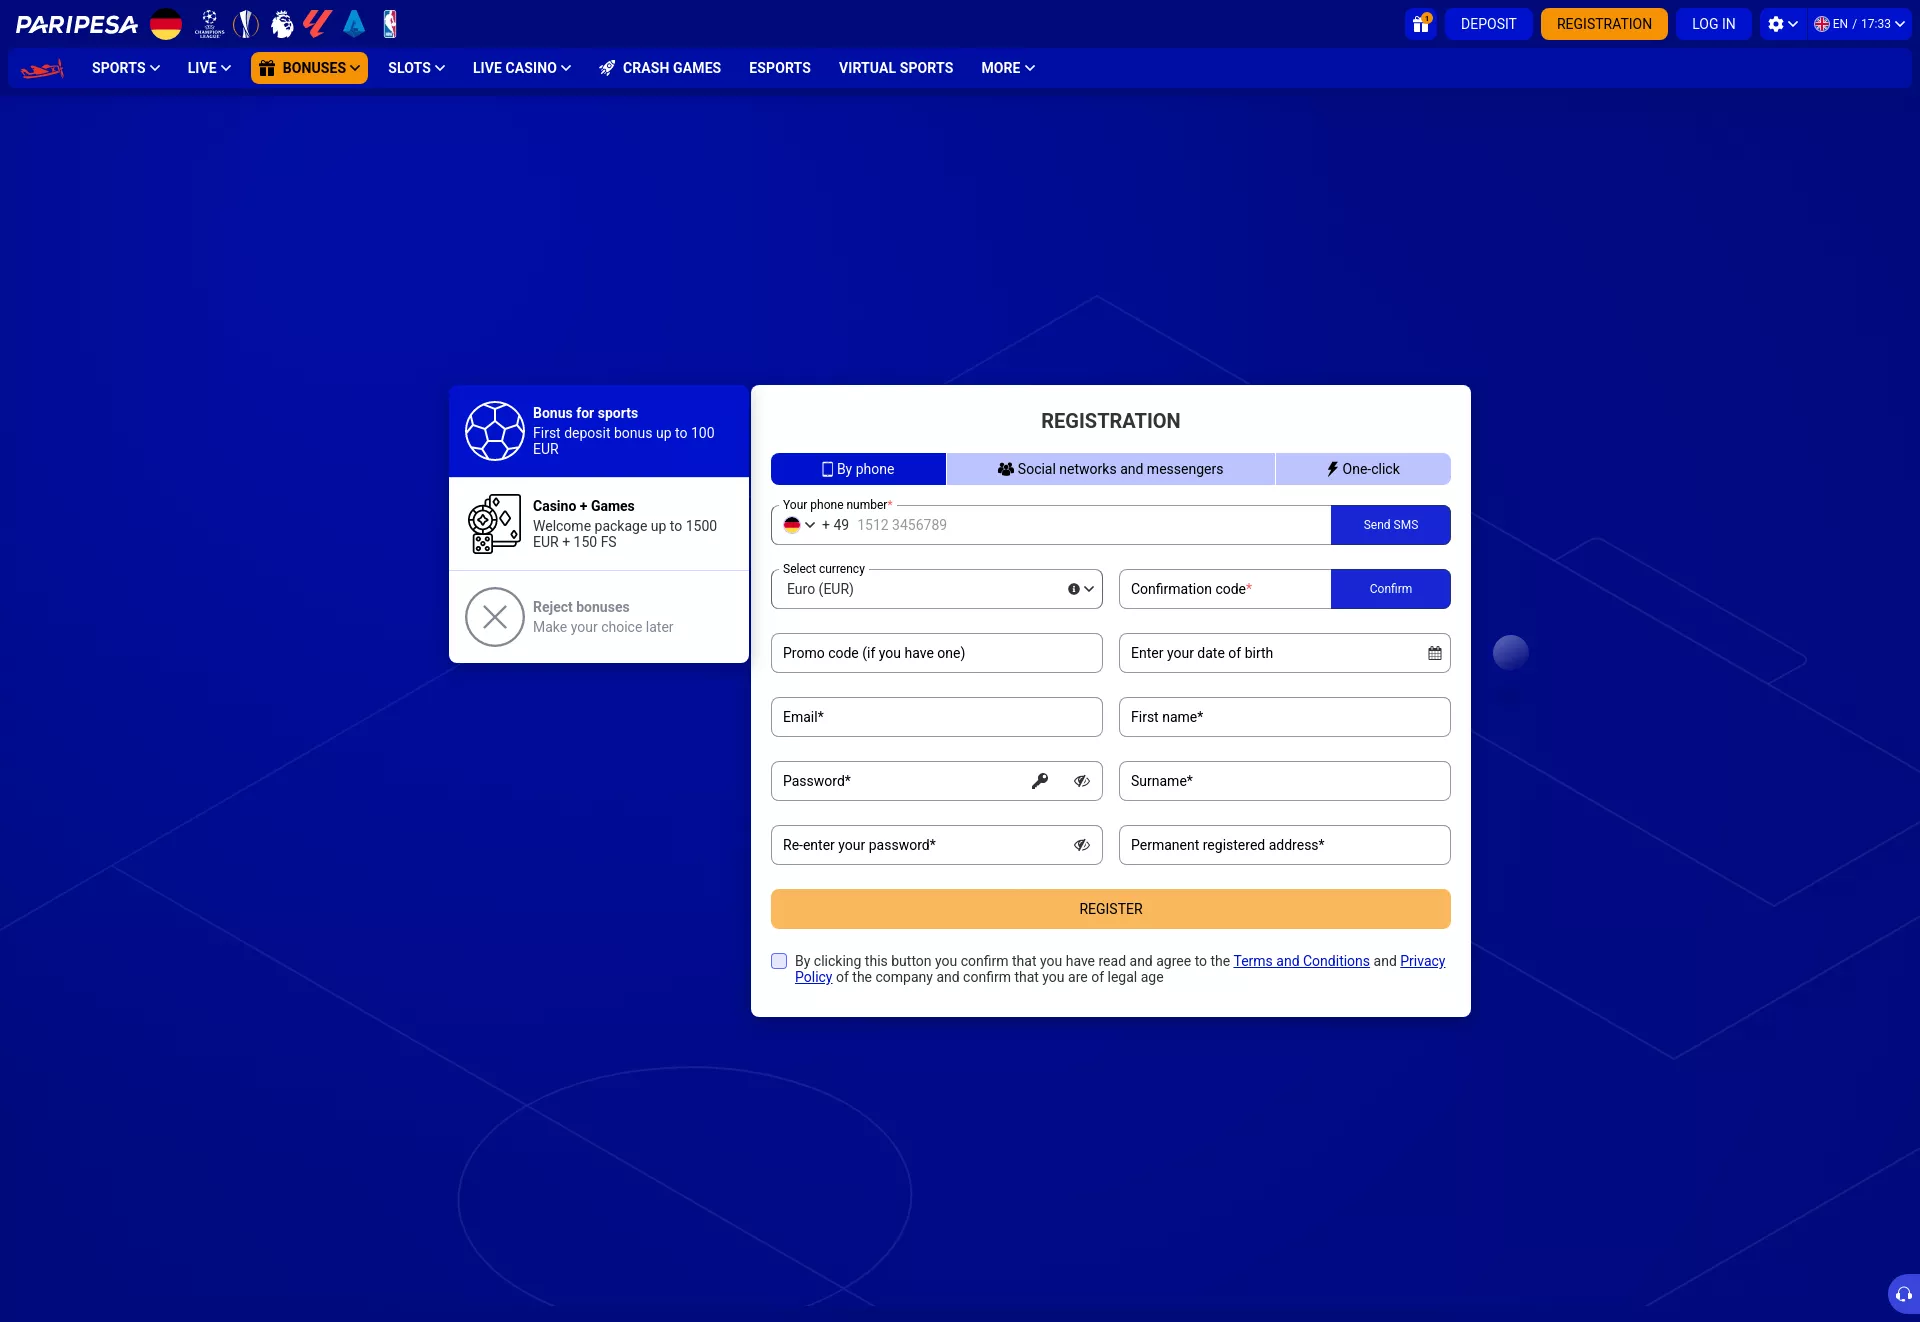The height and width of the screenshot is (1322, 1920).
Task: Open the Select currency dropdown
Action: click(x=937, y=589)
